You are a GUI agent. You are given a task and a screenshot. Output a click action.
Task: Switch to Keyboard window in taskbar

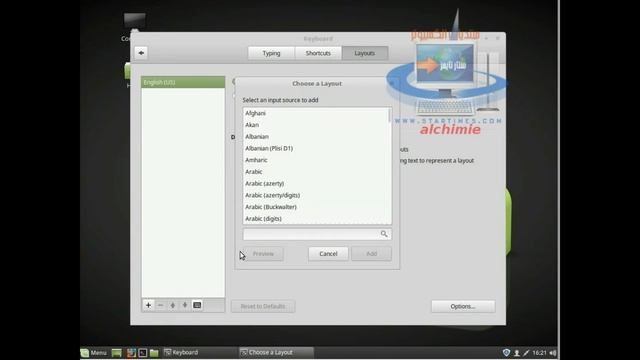pyautogui.click(x=199, y=353)
